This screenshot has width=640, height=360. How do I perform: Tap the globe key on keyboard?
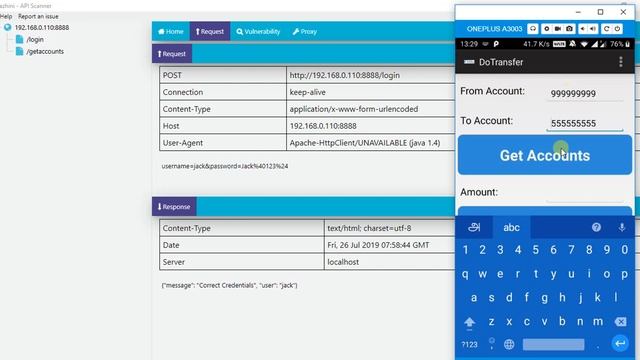(509, 344)
